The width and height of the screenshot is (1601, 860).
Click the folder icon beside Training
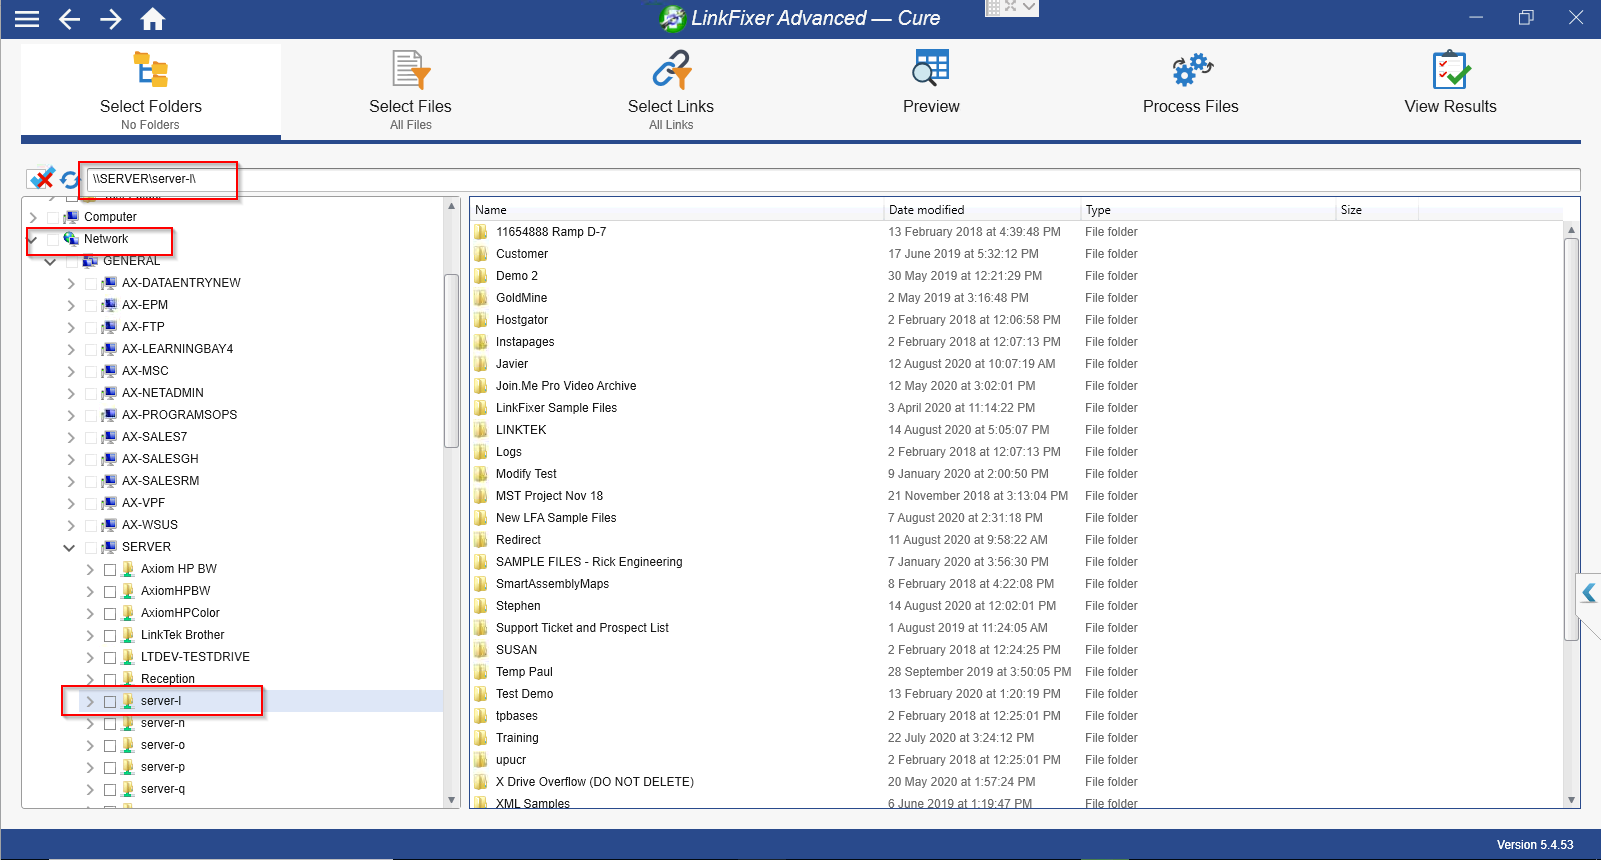pyautogui.click(x=481, y=738)
